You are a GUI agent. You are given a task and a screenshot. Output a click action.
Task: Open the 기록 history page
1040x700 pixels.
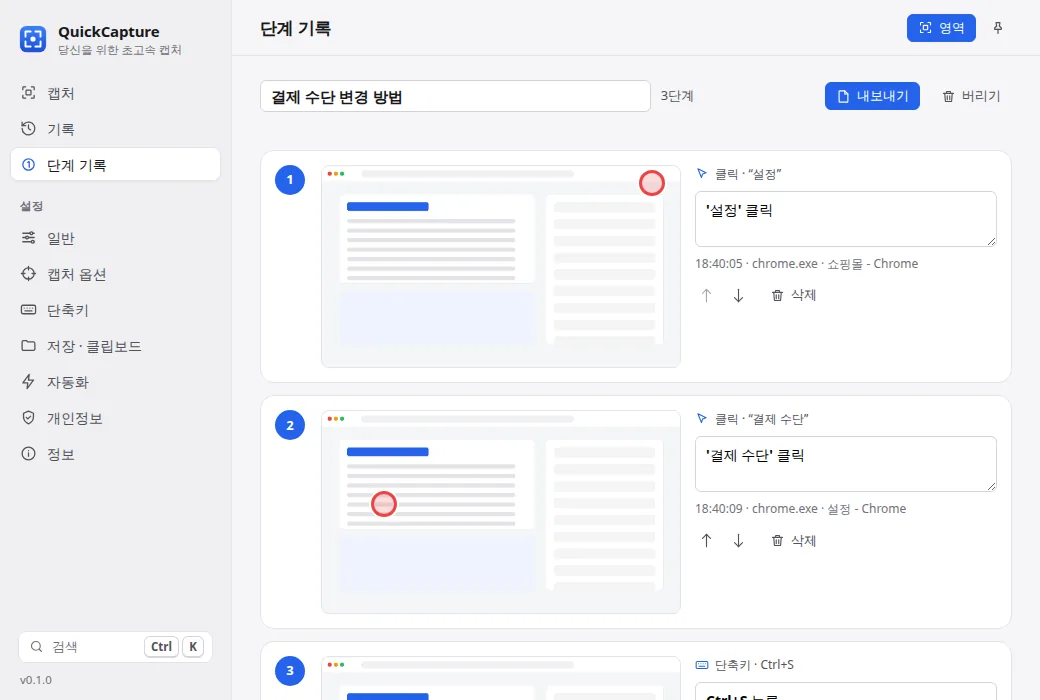click(x=115, y=129)
